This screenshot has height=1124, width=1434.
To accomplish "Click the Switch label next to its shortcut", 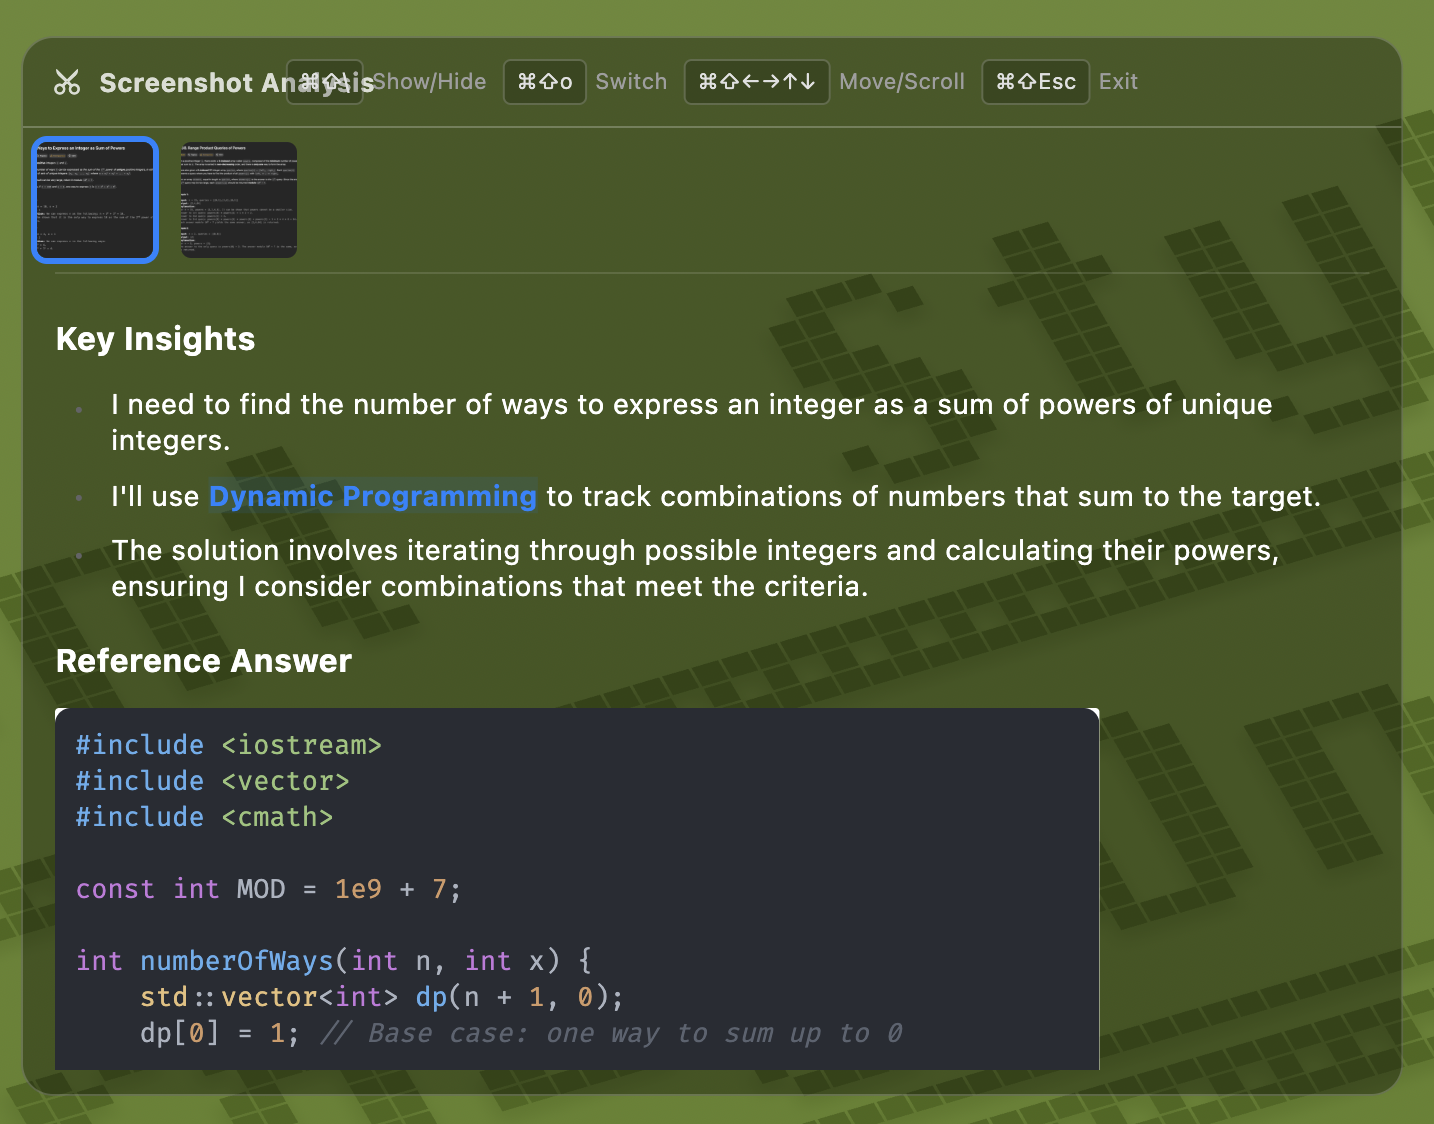I will pos(630,82).
